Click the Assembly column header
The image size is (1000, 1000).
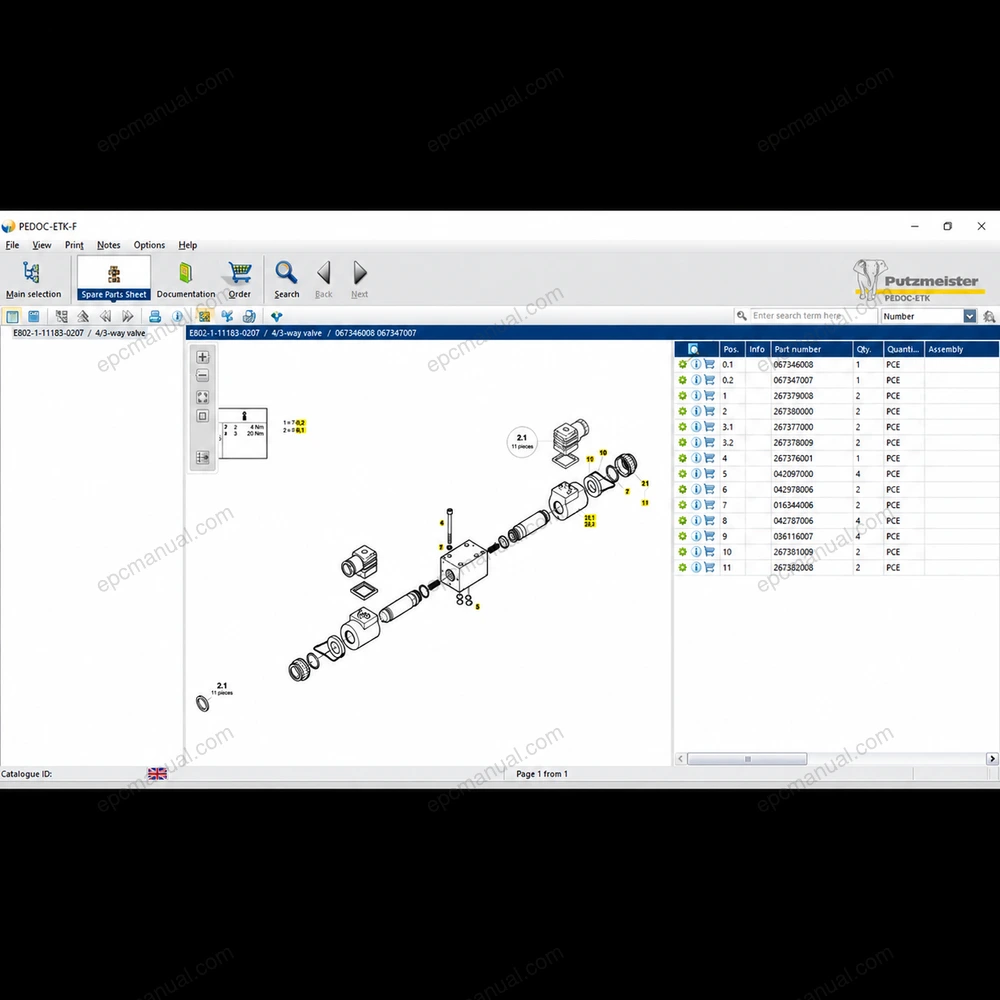[961, 349]
